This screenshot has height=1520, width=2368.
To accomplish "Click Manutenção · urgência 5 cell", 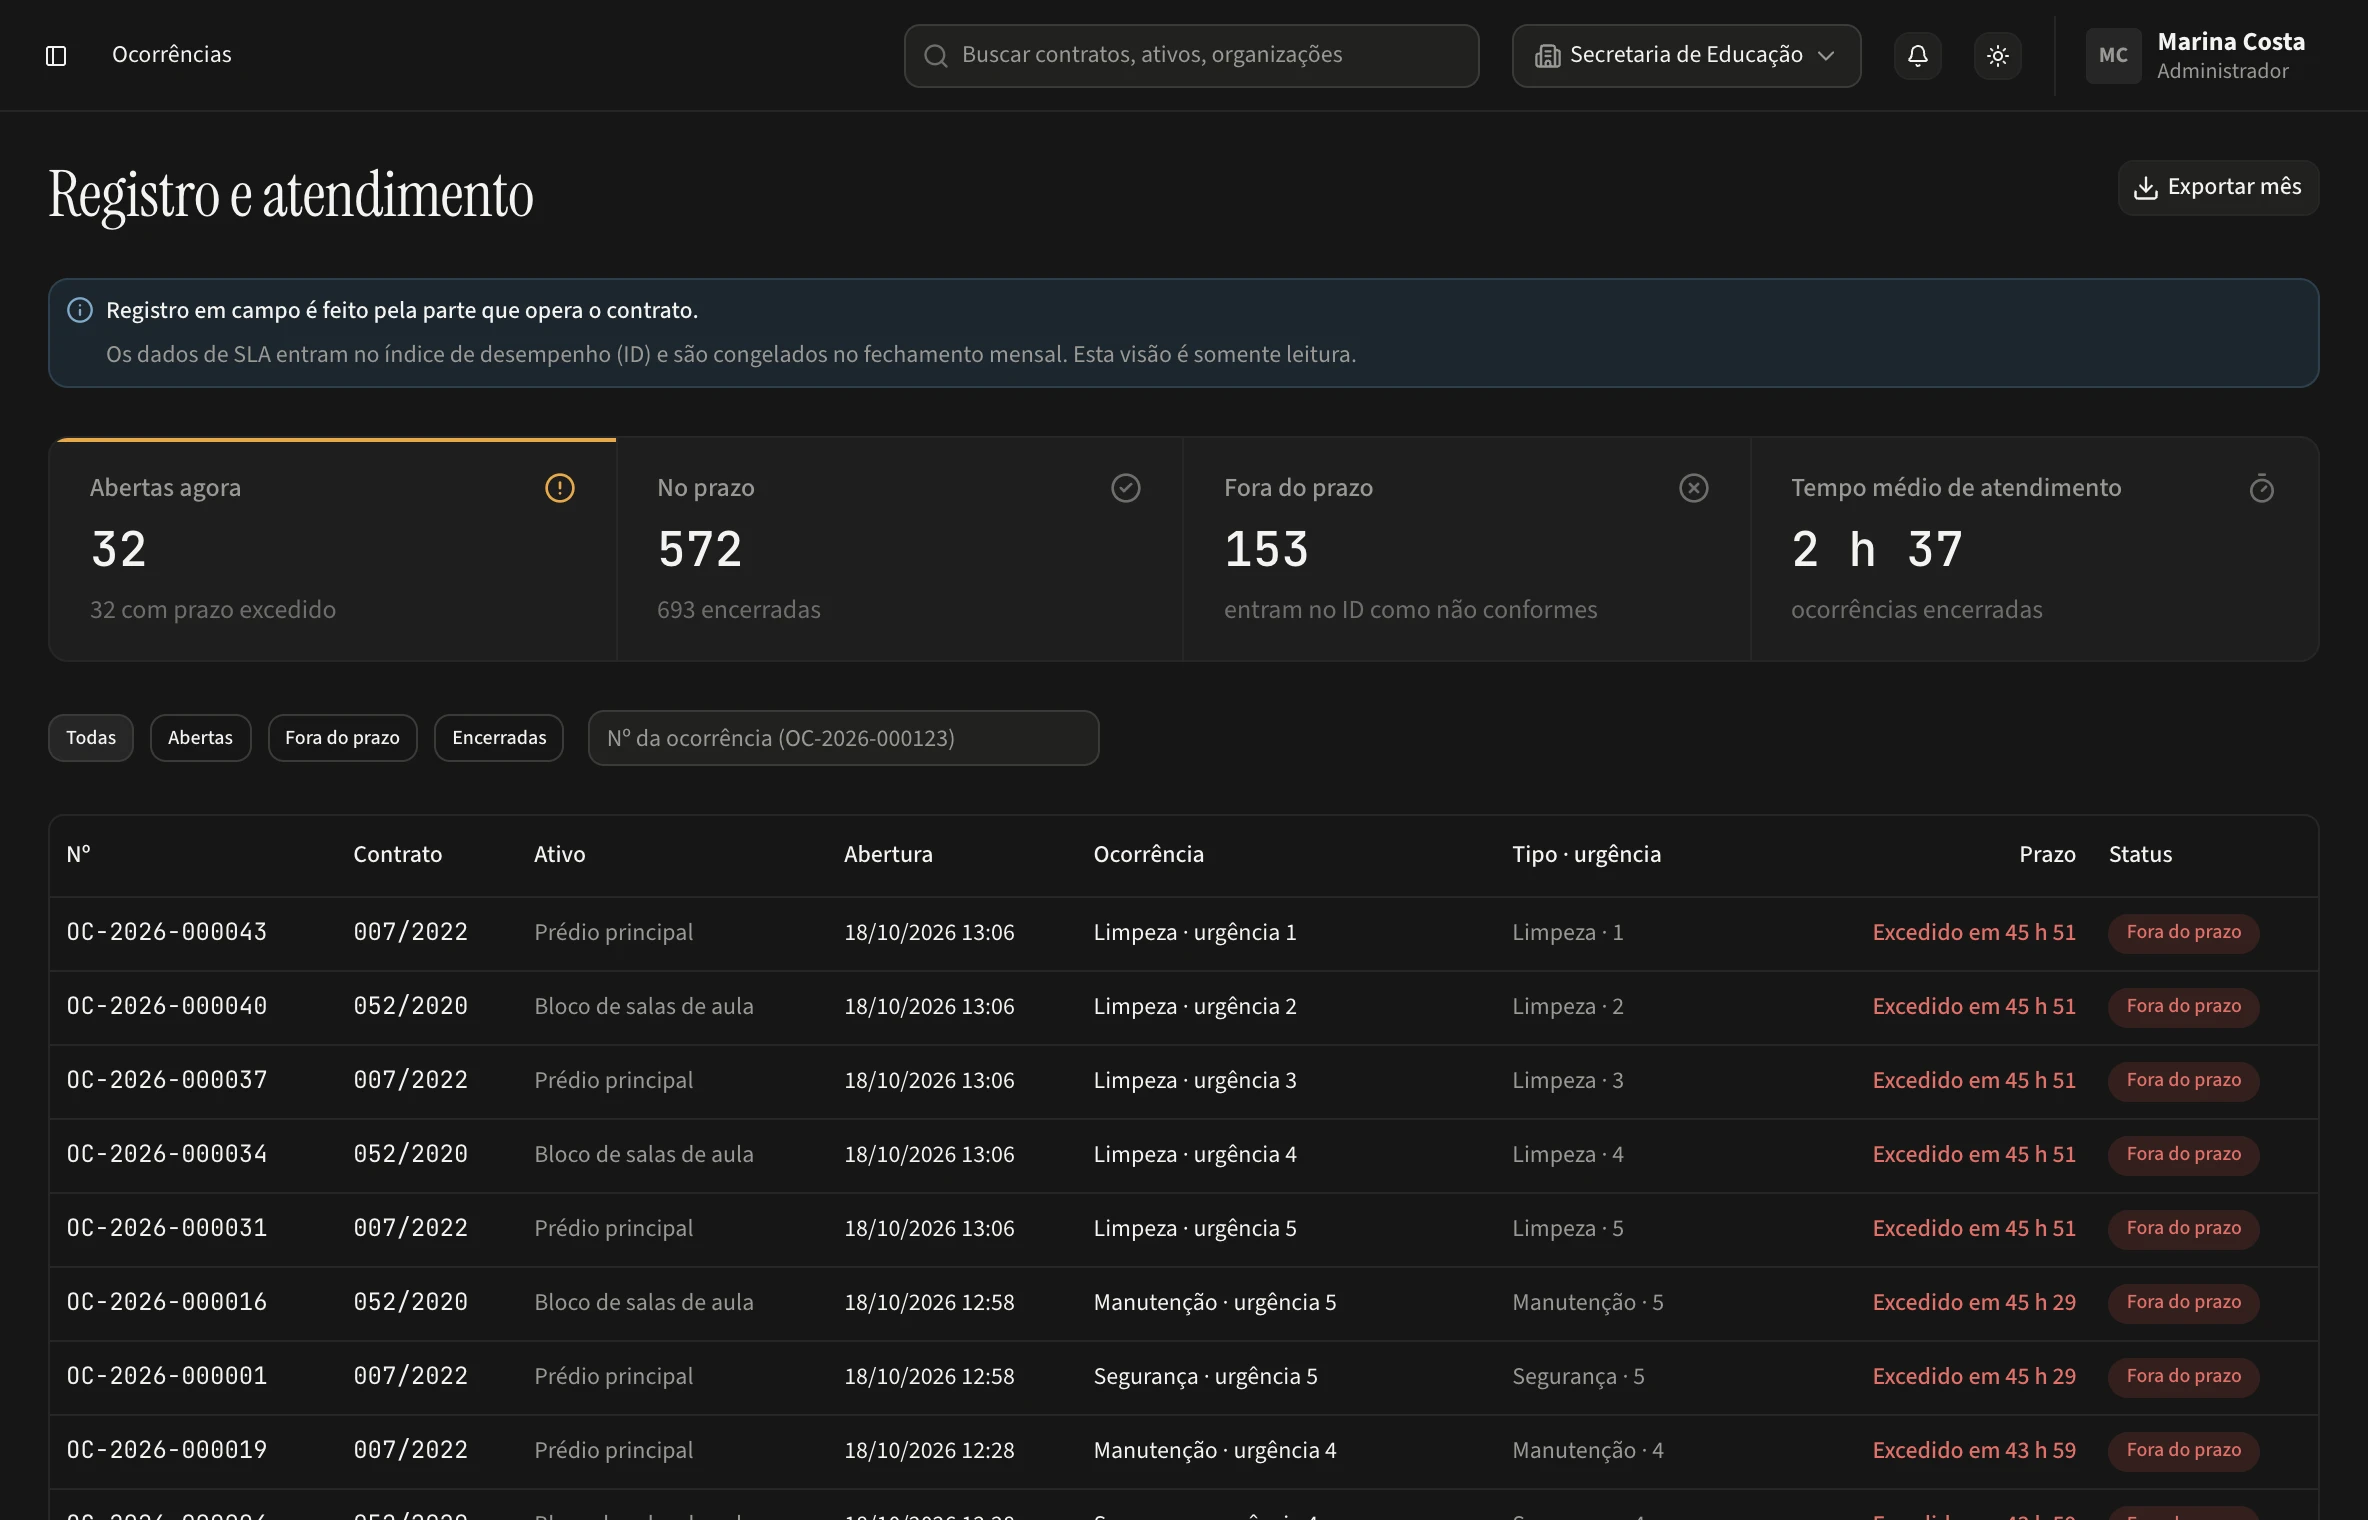I will point(1215,1302).
